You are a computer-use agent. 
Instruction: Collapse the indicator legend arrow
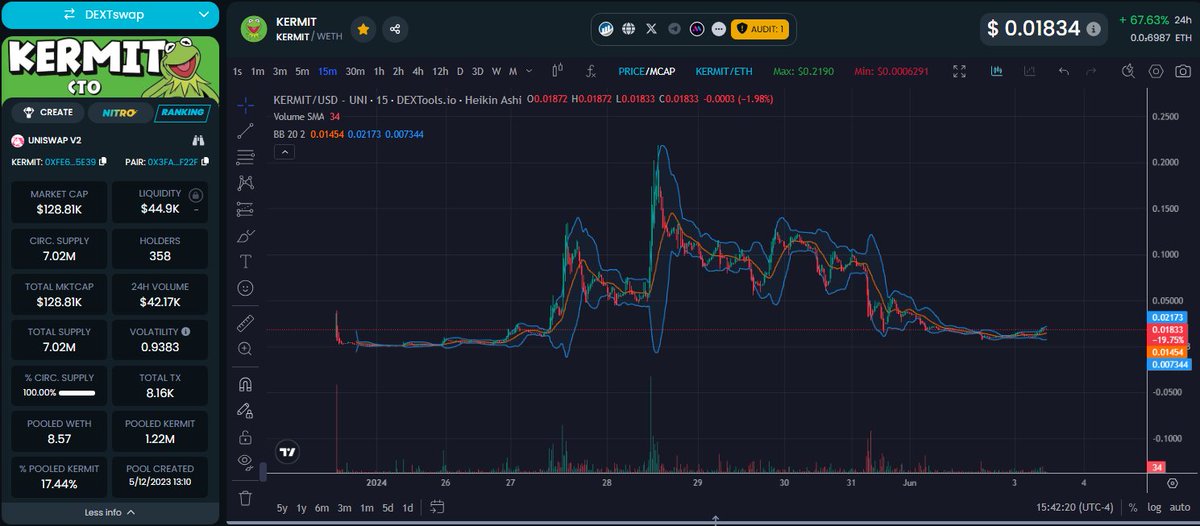pyautogui.click(x=282, y=151)
